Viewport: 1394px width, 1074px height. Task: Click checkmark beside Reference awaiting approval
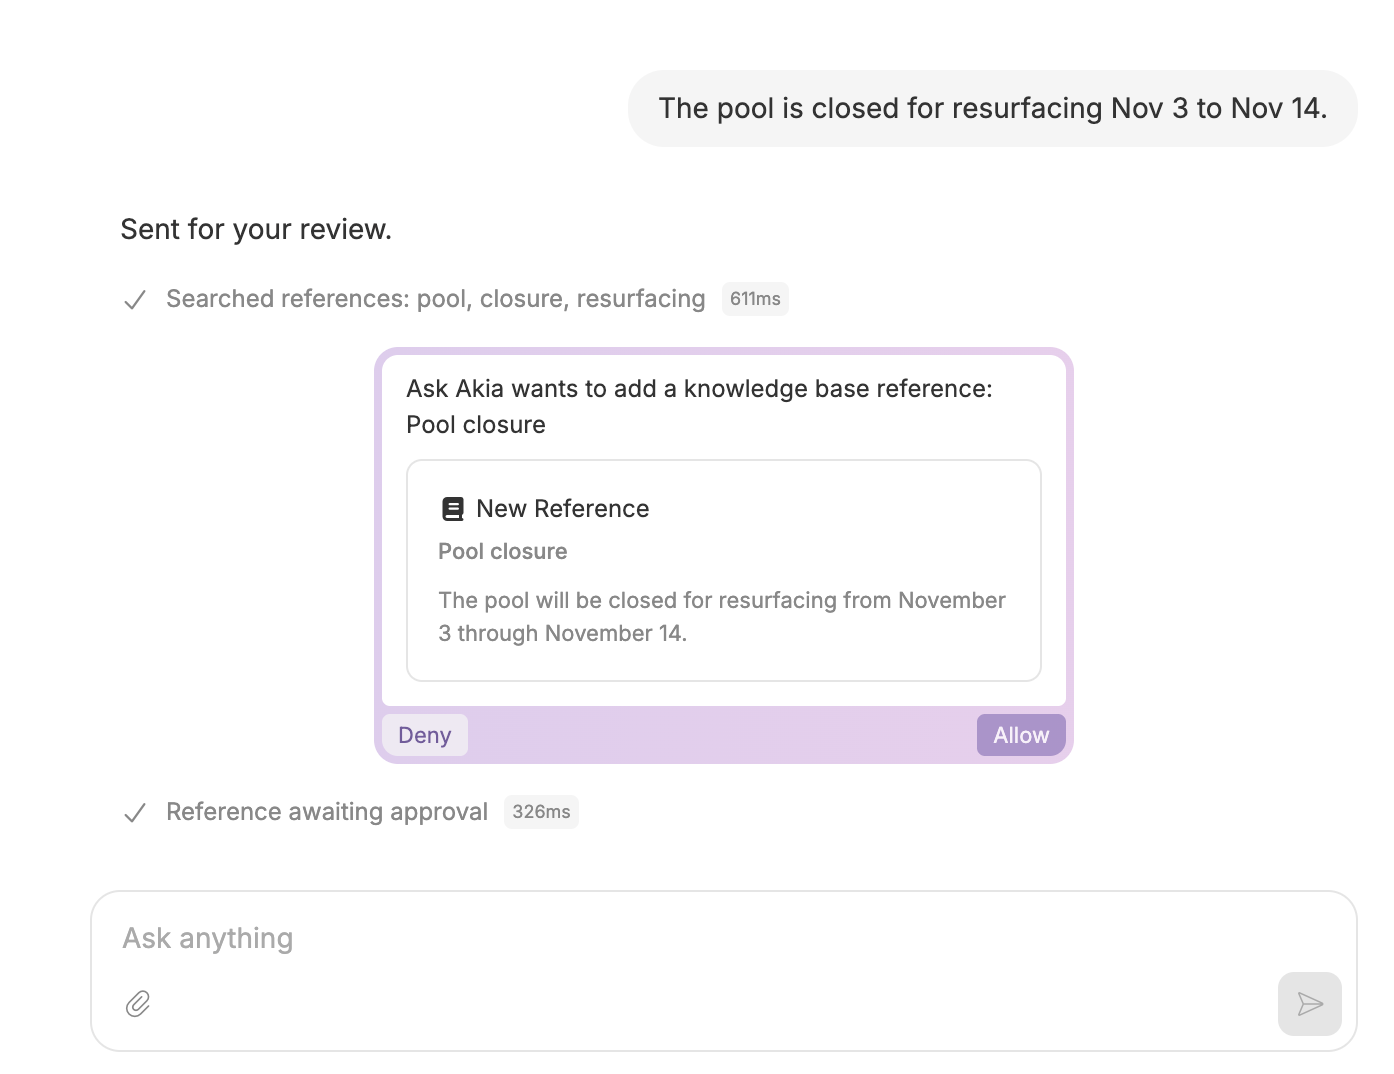[135, 813]
